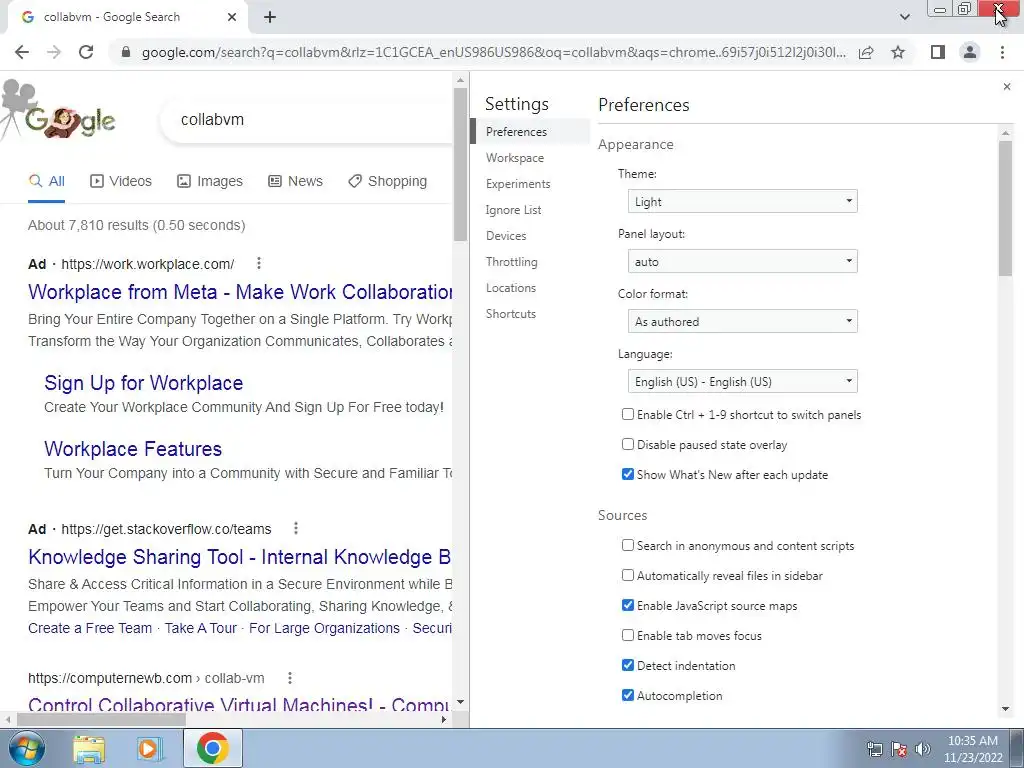Open options for the computernewb.com result
The image size is (1024, 768).
(289, 678)
